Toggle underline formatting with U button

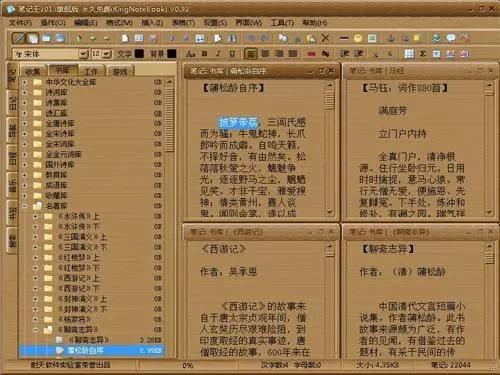pyautogui.click(x=232, y=54)
